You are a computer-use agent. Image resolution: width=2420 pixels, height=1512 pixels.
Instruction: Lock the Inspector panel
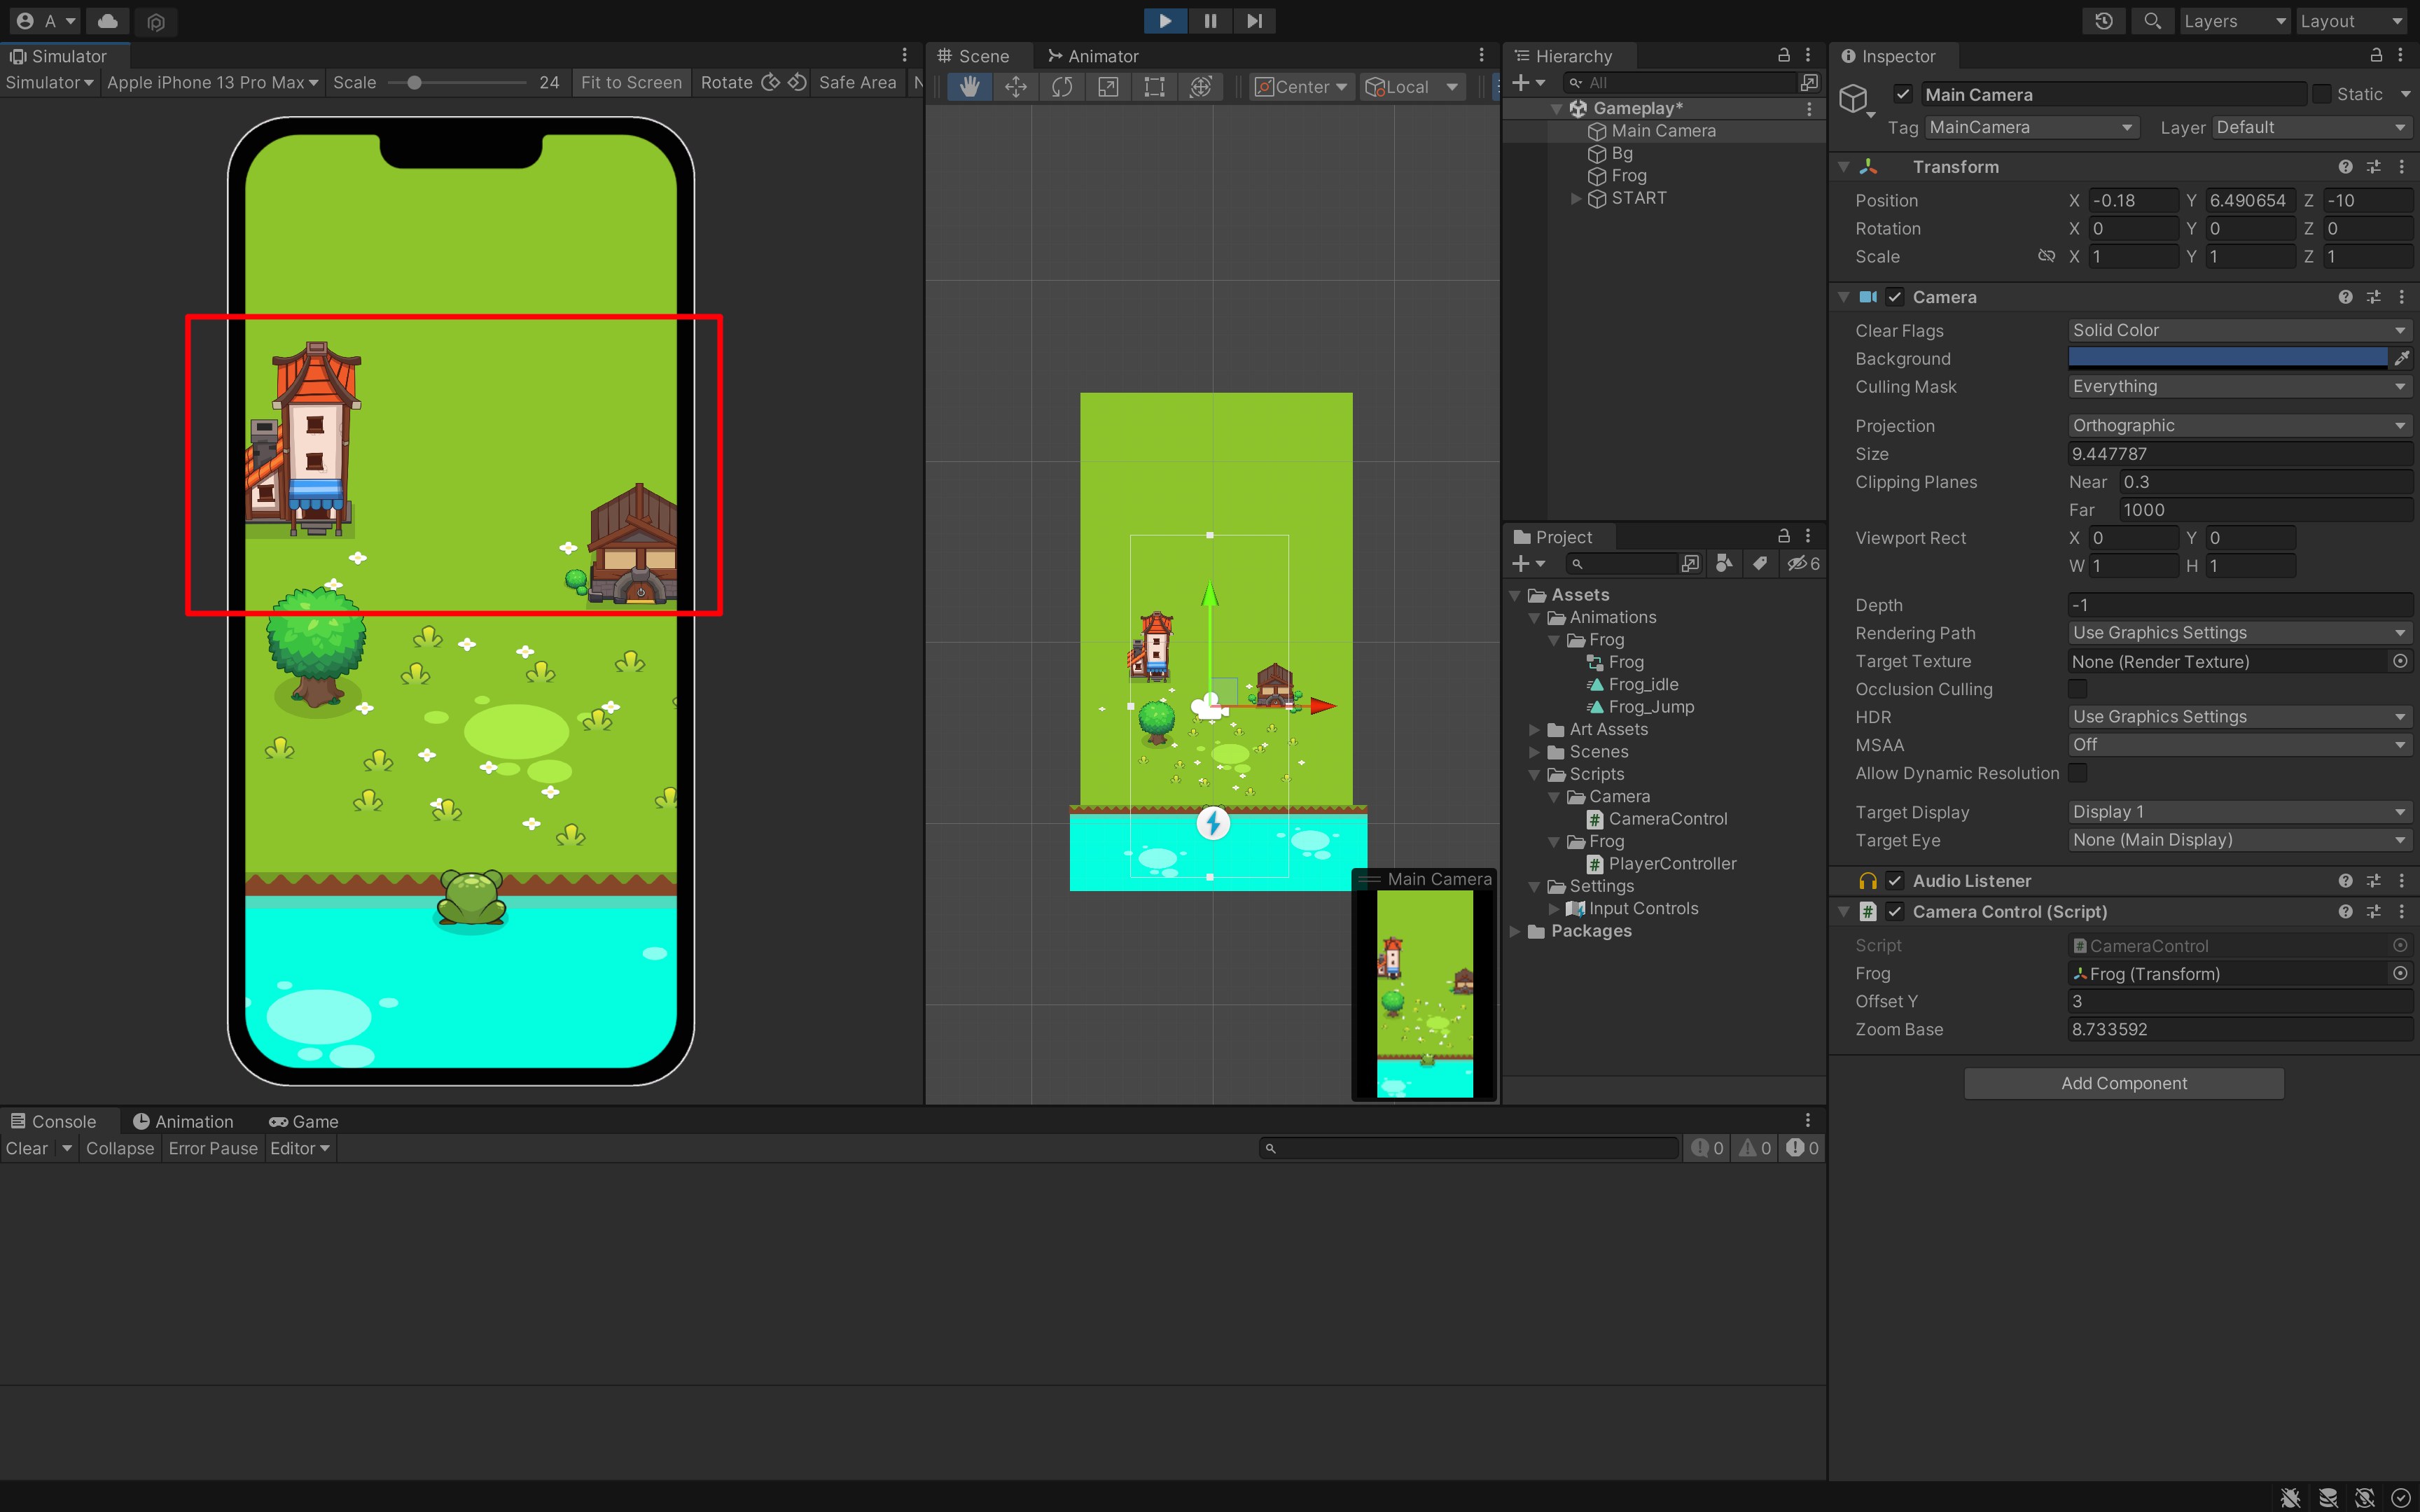click(2376, 55)
